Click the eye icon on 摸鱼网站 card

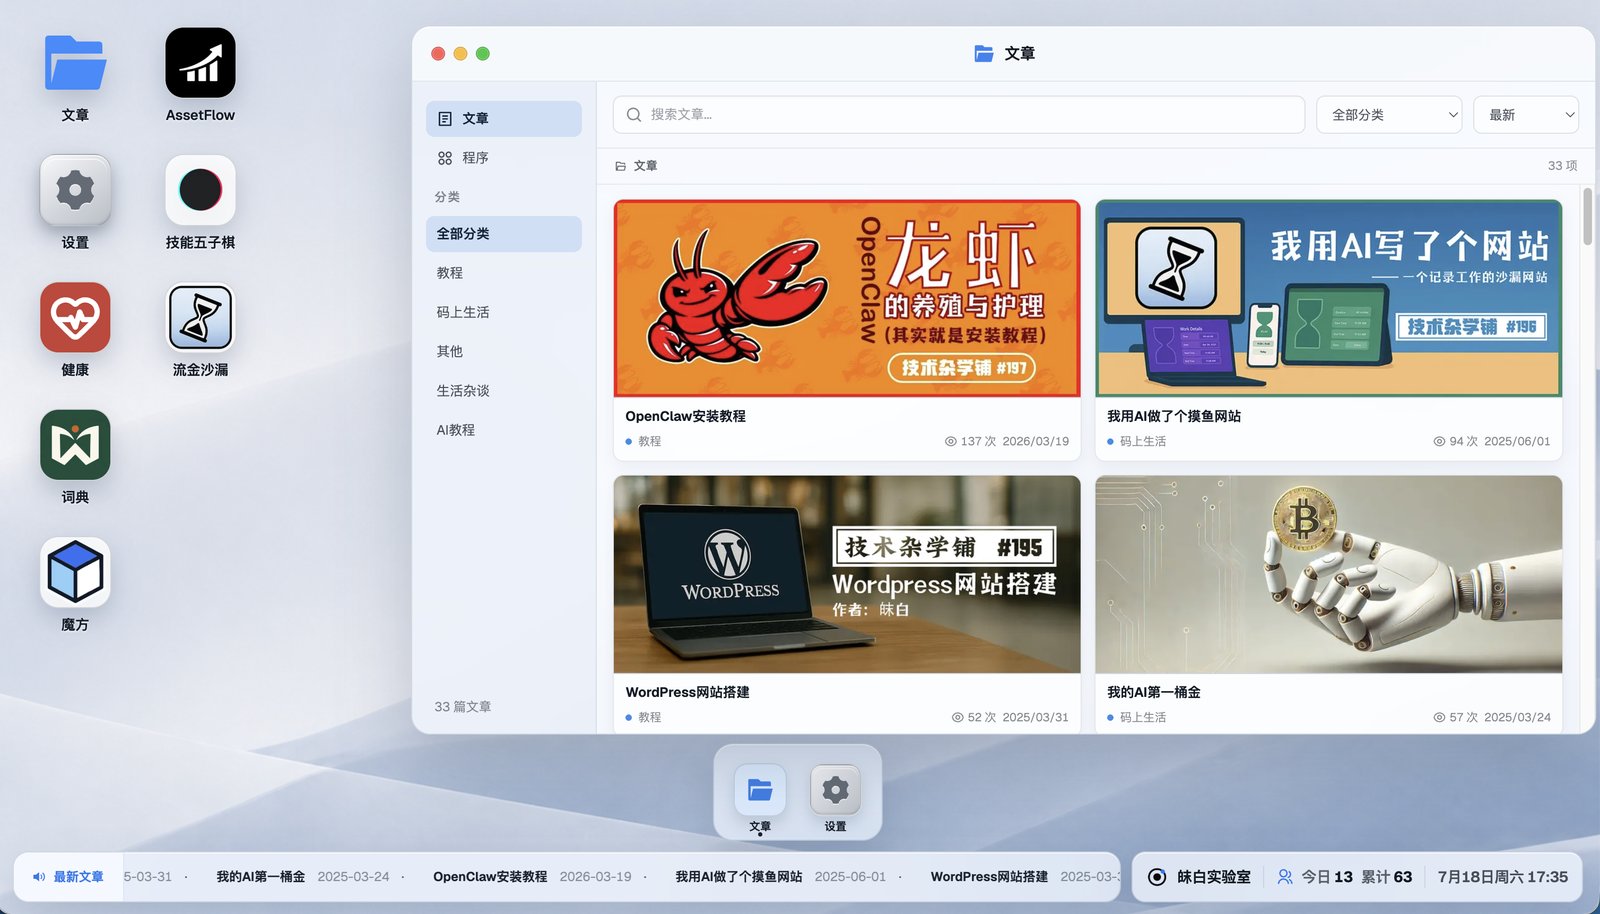(x=1439, y=441)
